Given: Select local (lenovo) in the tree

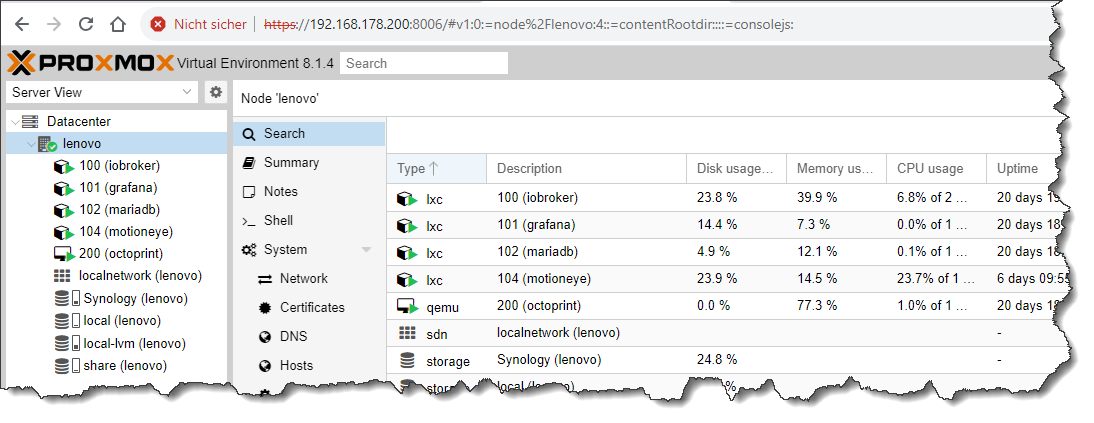Looking at the screenshot, I should point(122,321).
